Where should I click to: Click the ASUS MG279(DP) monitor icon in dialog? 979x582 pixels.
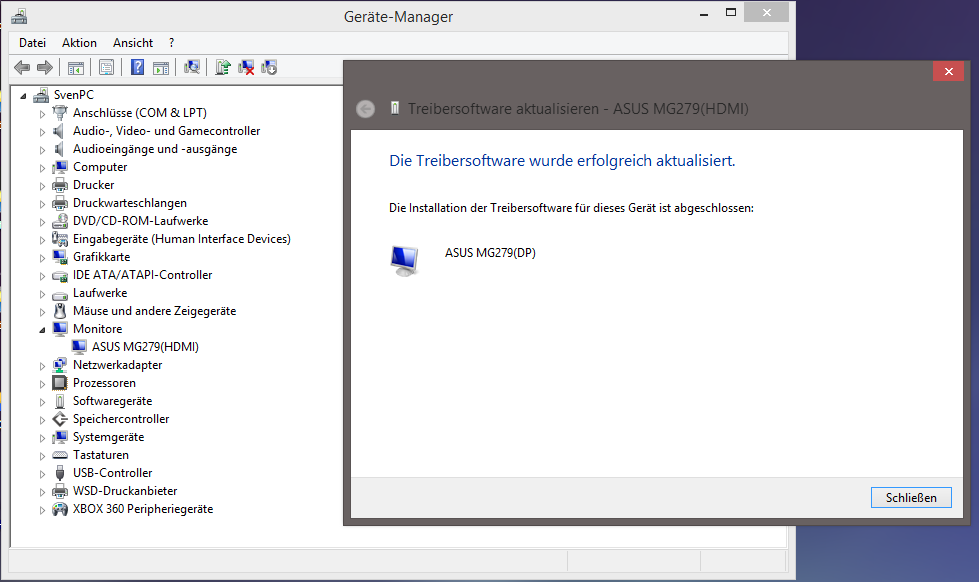(x=404, y=260)
